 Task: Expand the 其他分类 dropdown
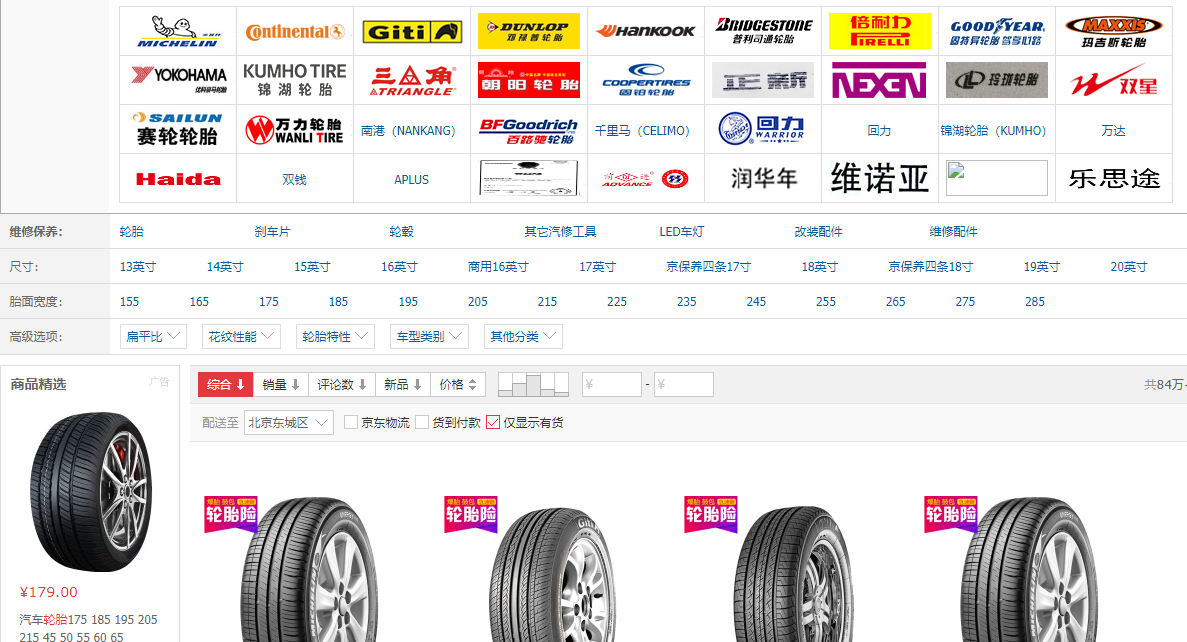(523, 336)
